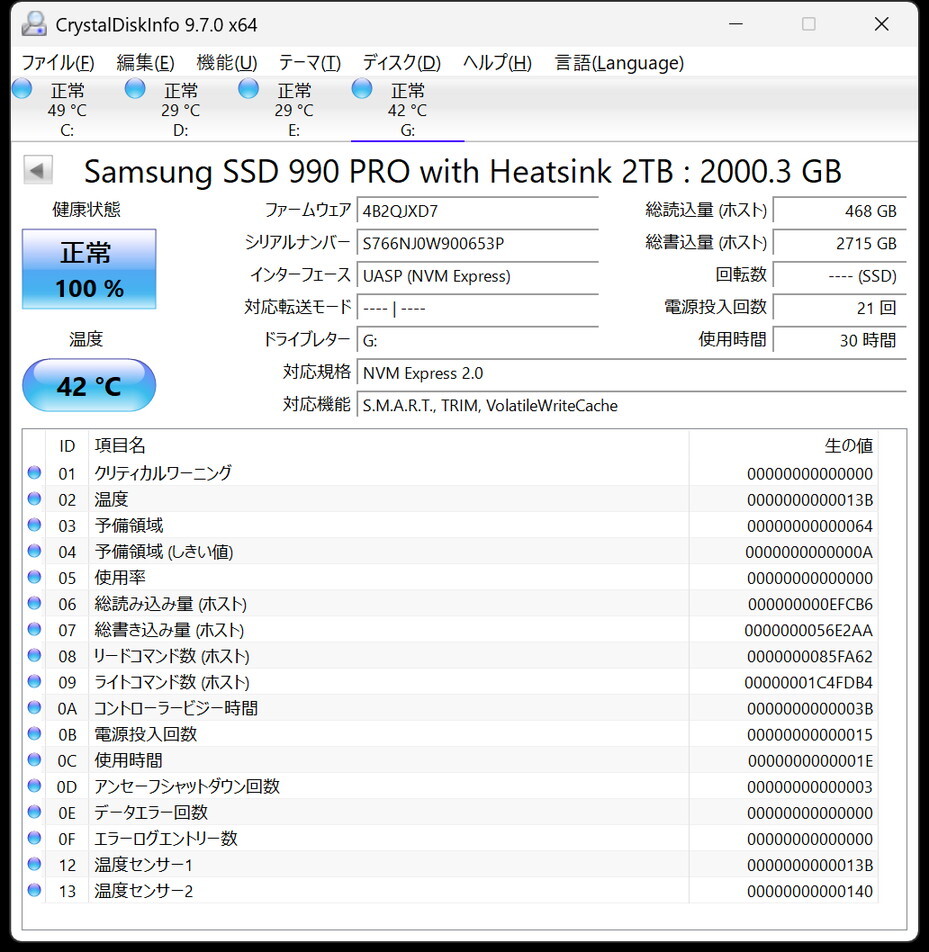Click status orb for 08 リードコマンド数 row
The width and height of the screenshot is (929, 952).
click(x=35, y=655)
